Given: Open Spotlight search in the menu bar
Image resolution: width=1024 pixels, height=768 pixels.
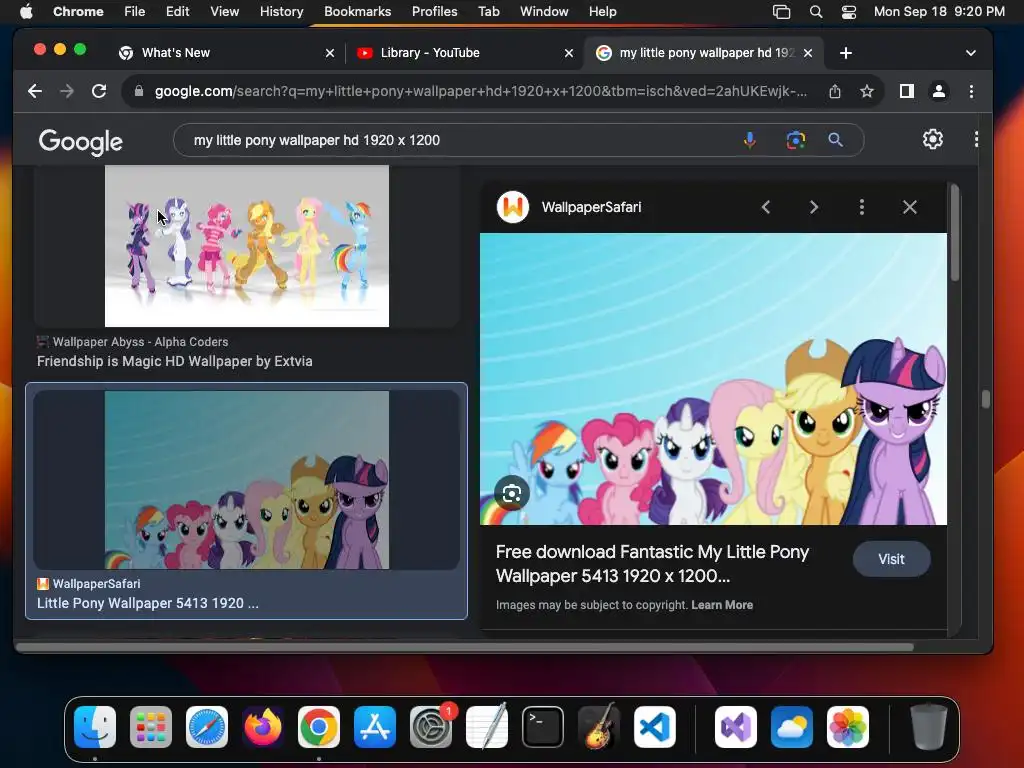Looking at the screenshot, I should (x=816, y=12).
